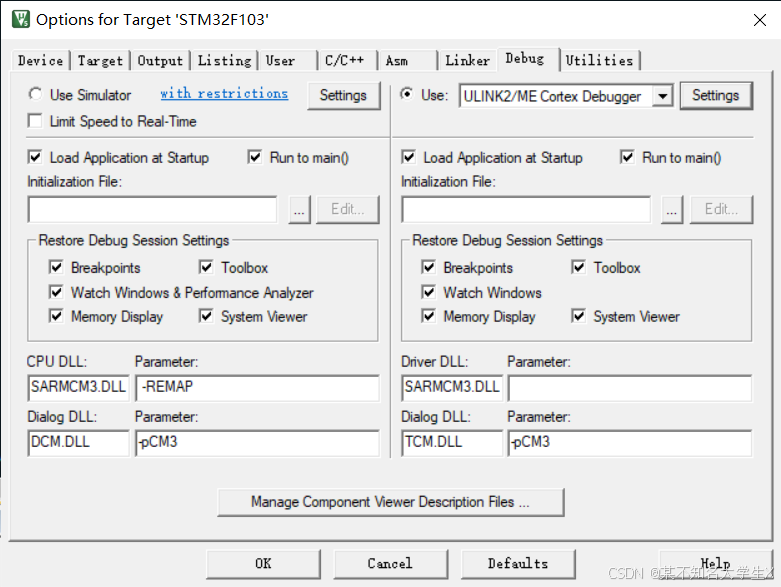Screen dimensions: 781x587
Task: Click the simulator Settings button
Action: [343, 96]
